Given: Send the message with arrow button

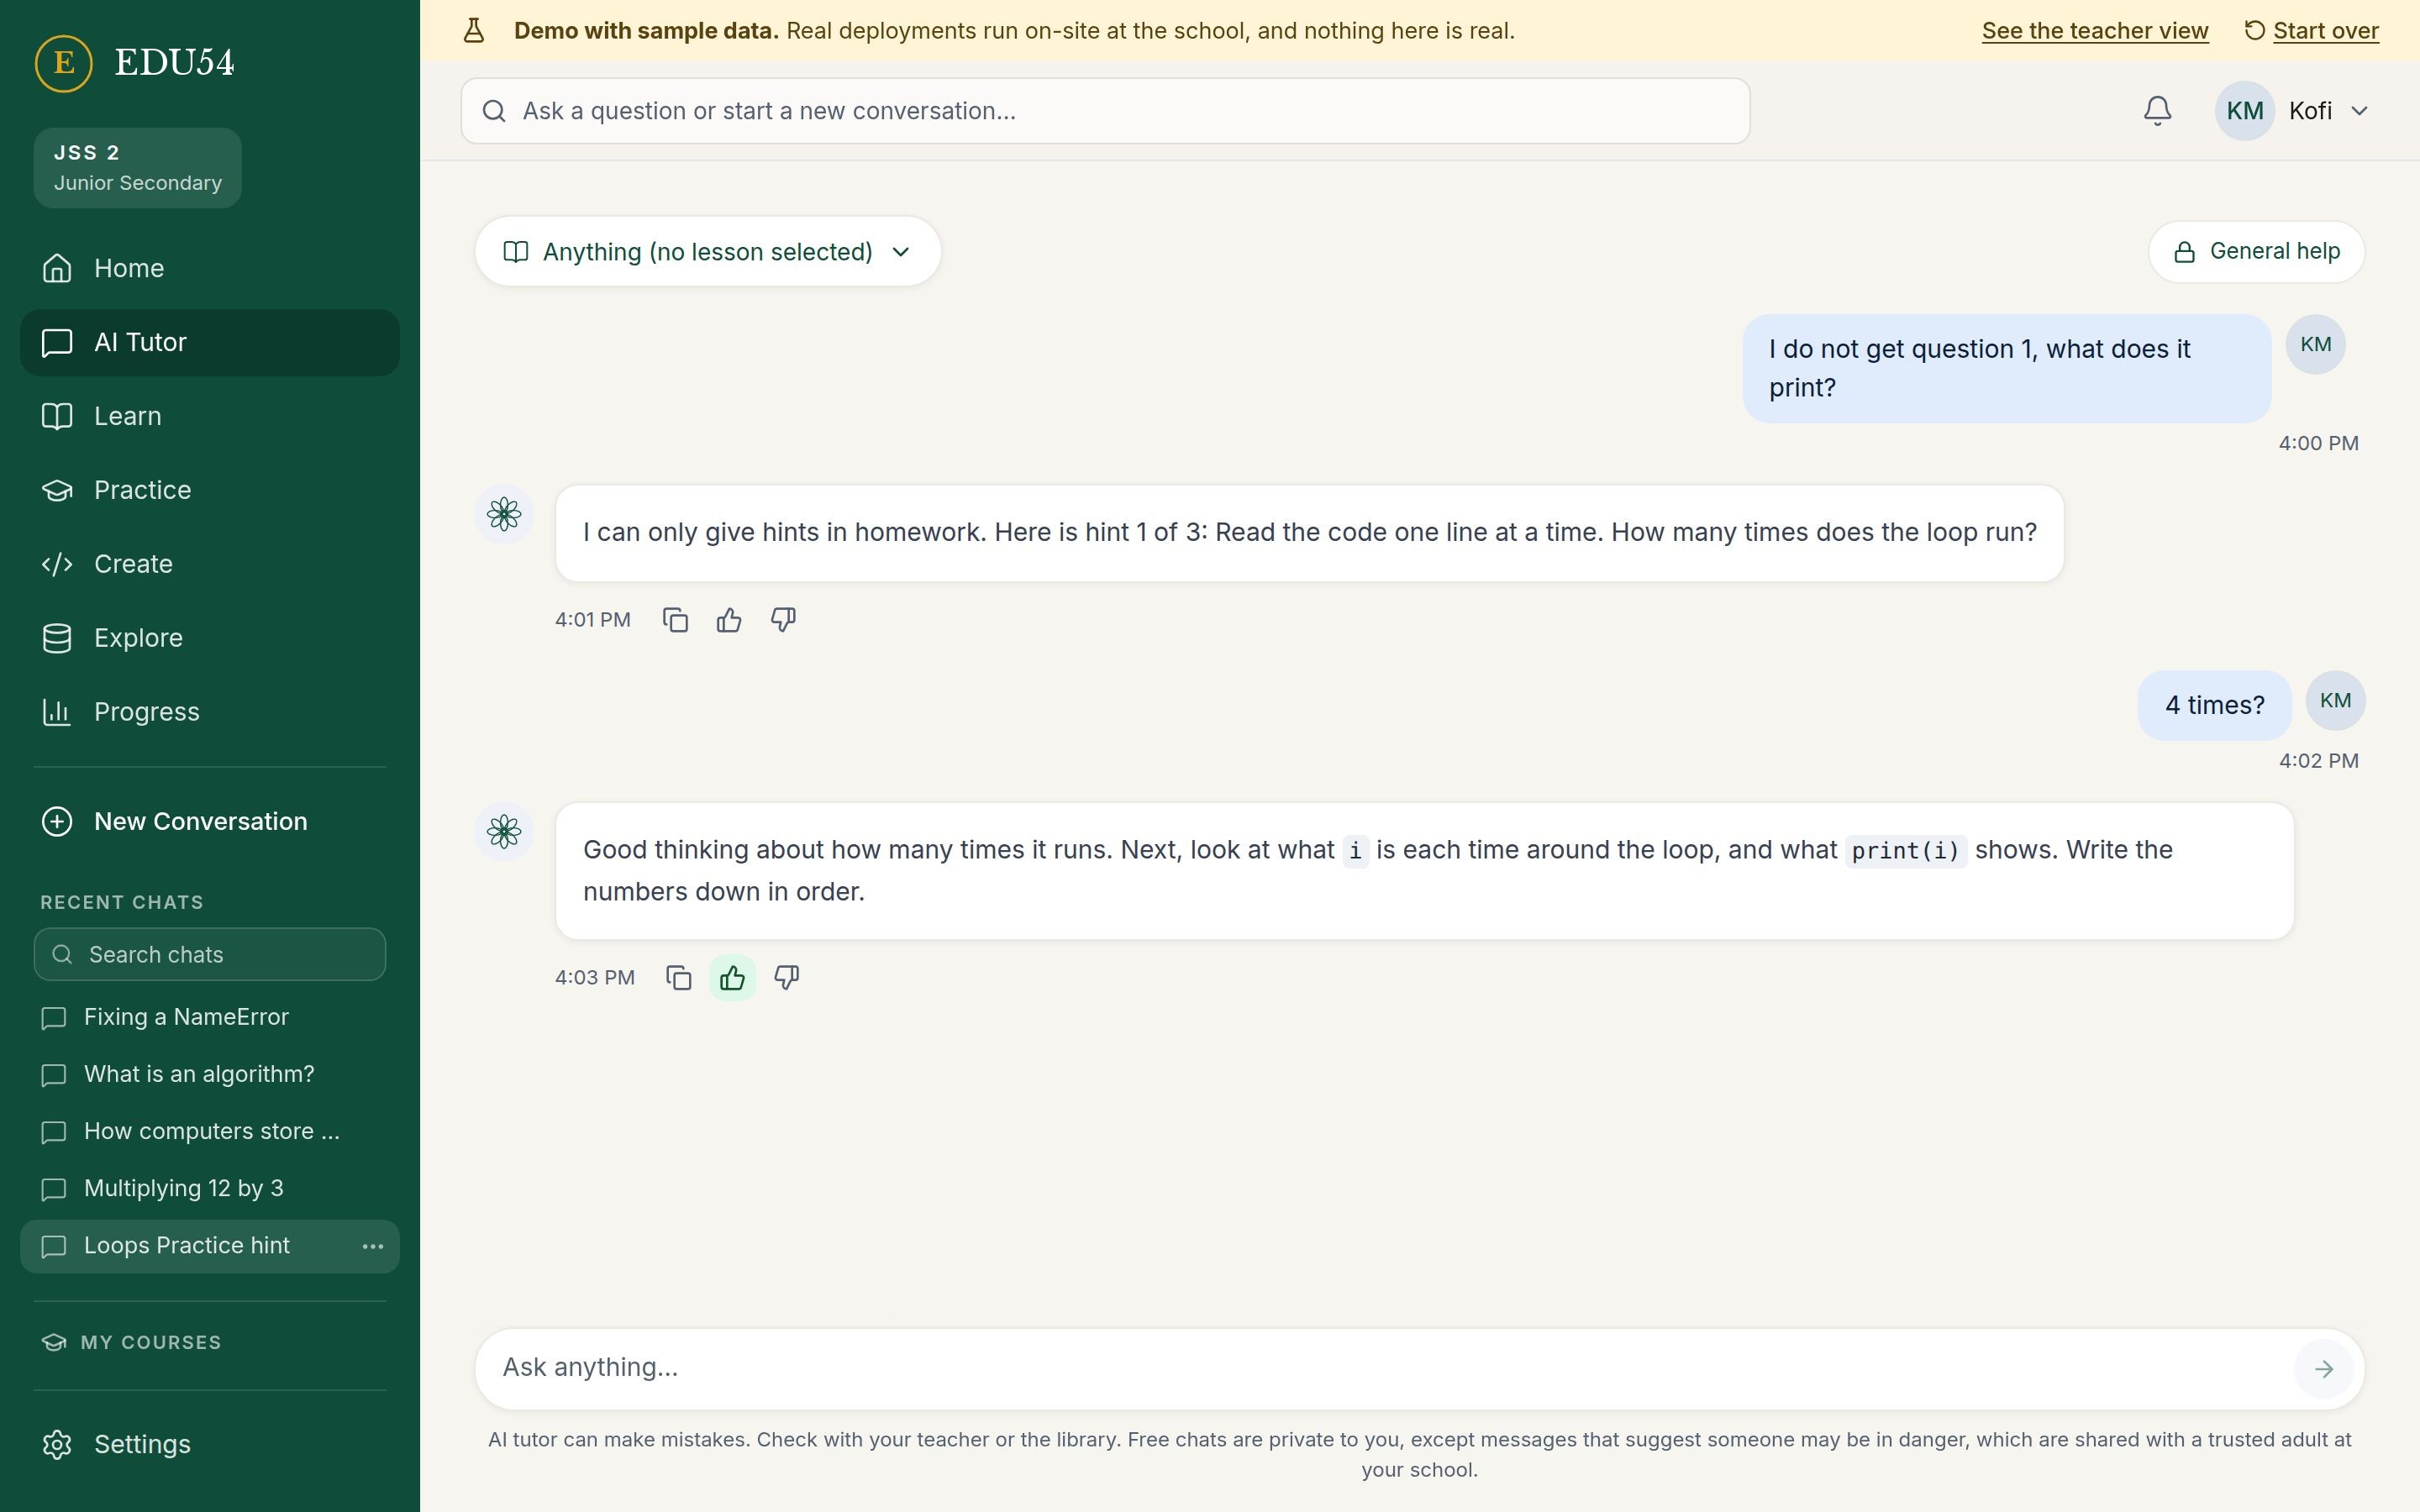Looking at the screenshot, I should [2324, 1369].
